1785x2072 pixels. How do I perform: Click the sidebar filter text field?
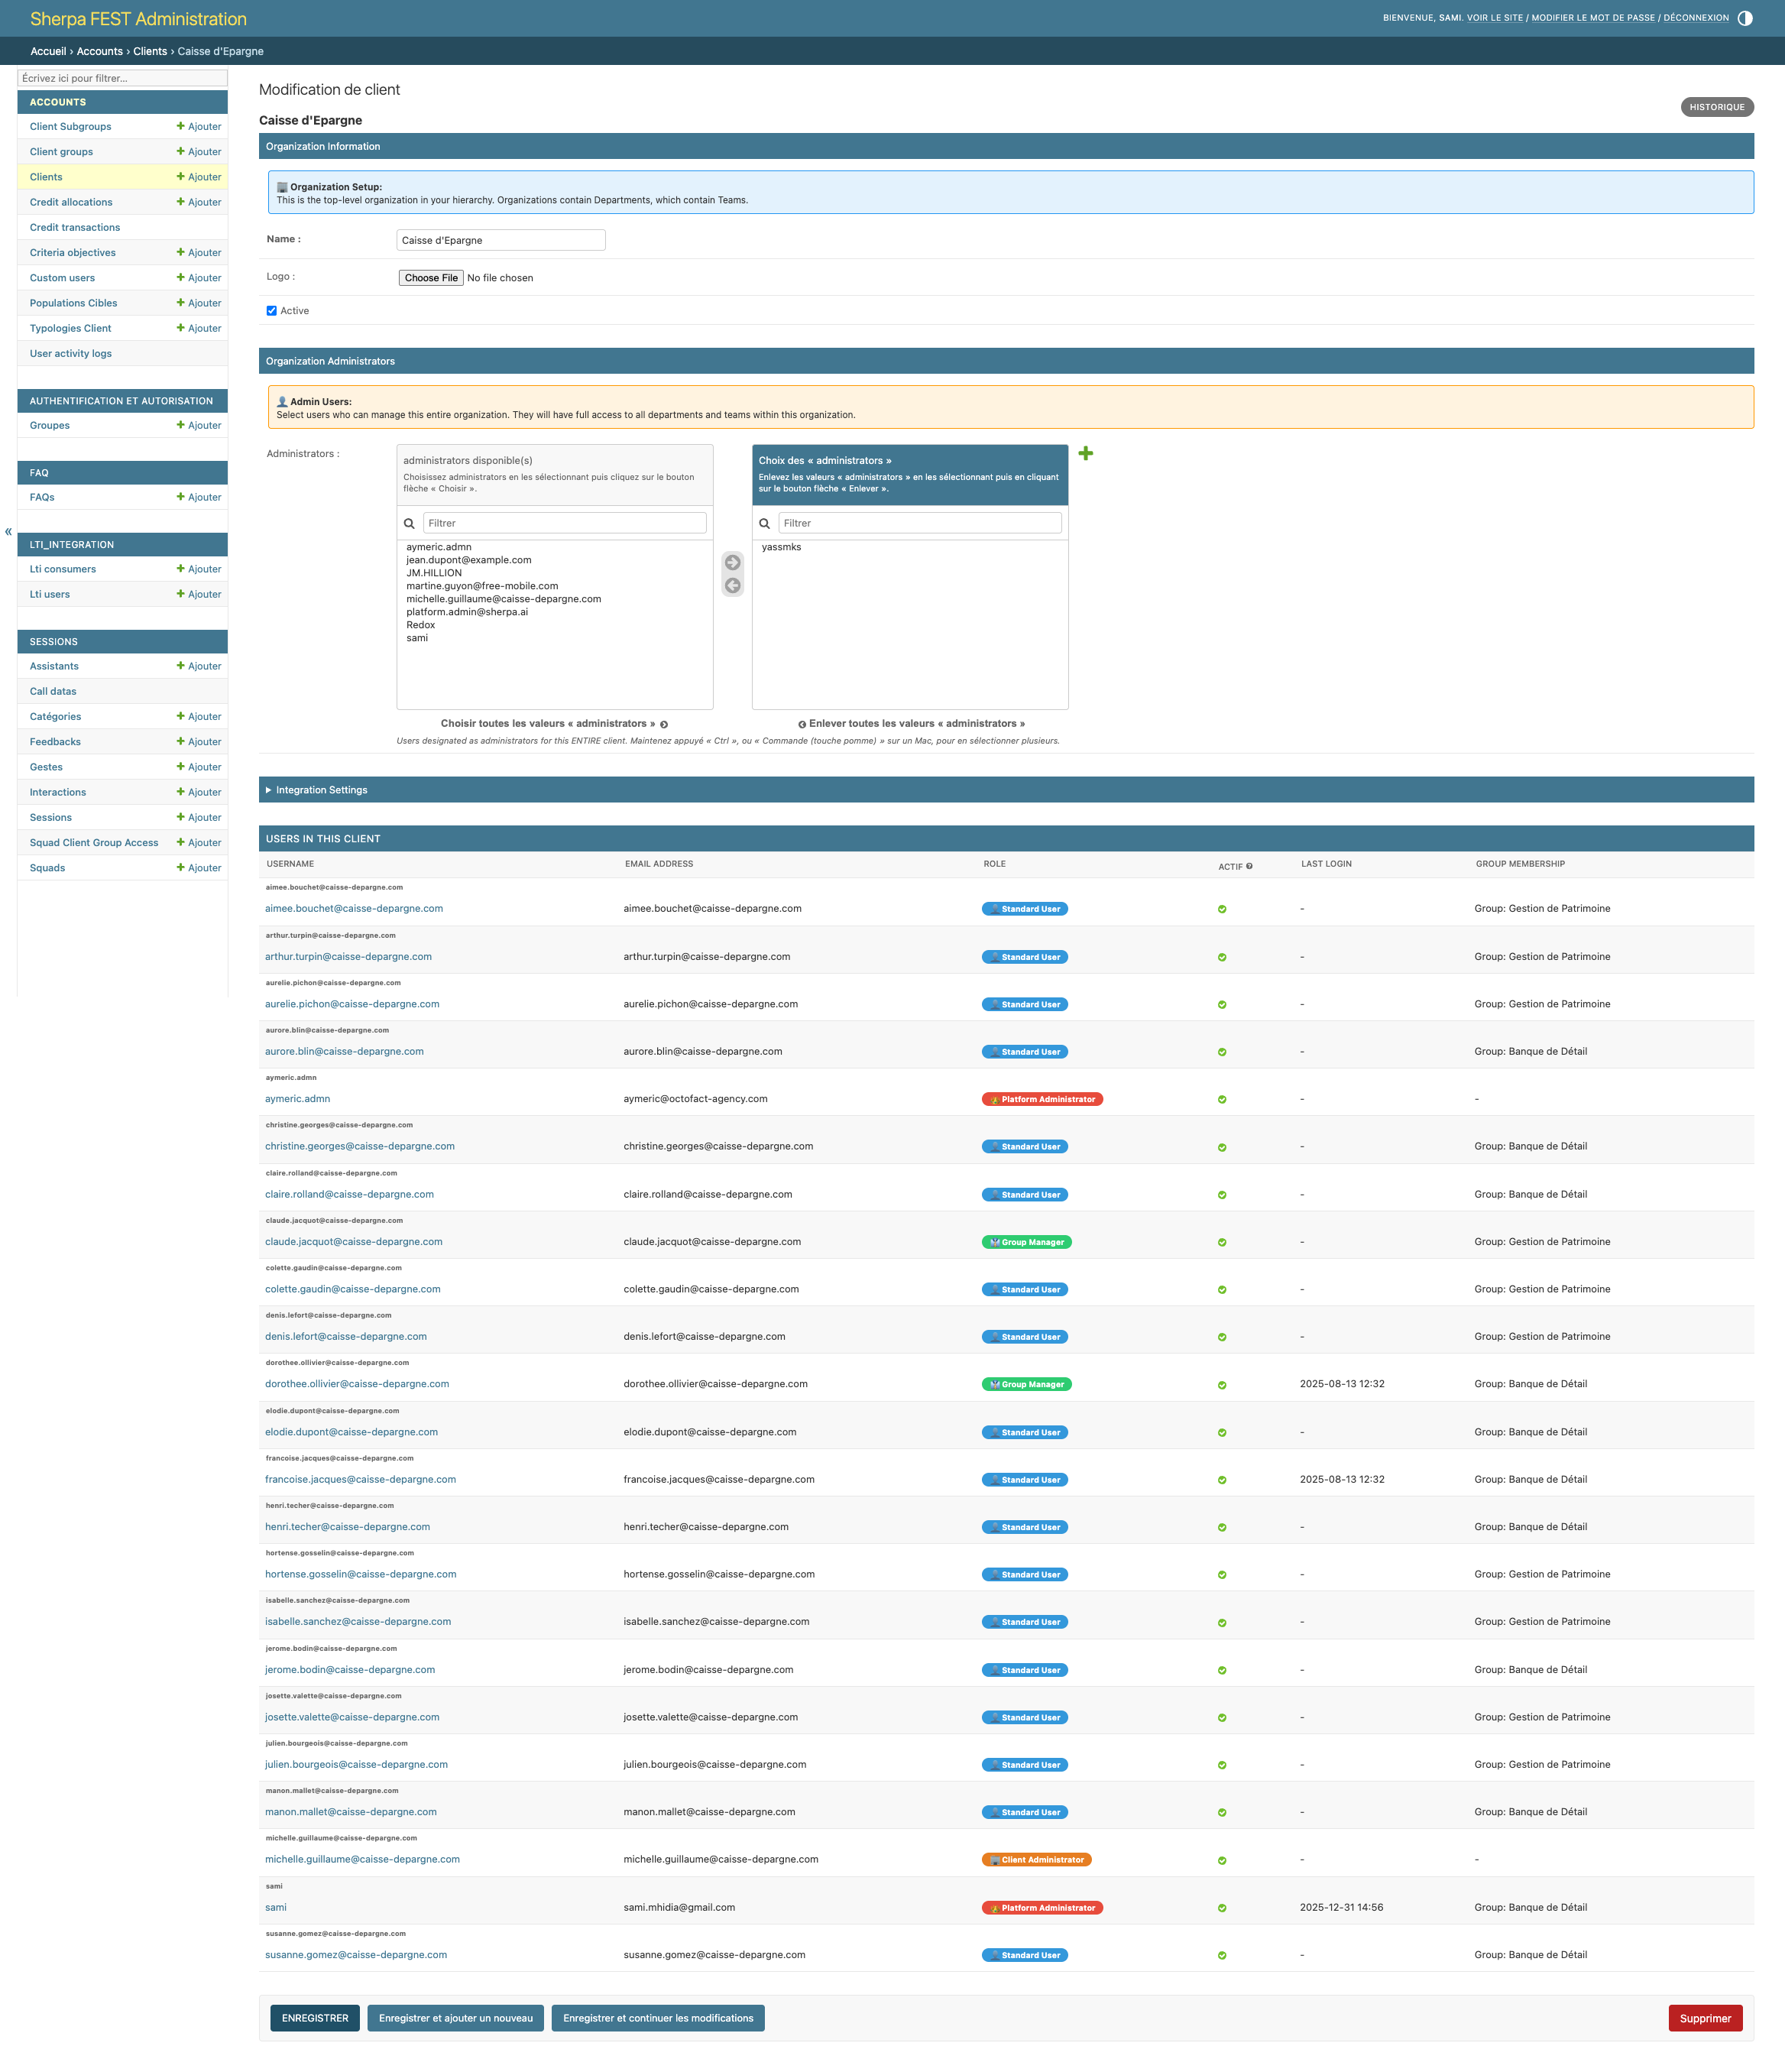click(122, 78)
